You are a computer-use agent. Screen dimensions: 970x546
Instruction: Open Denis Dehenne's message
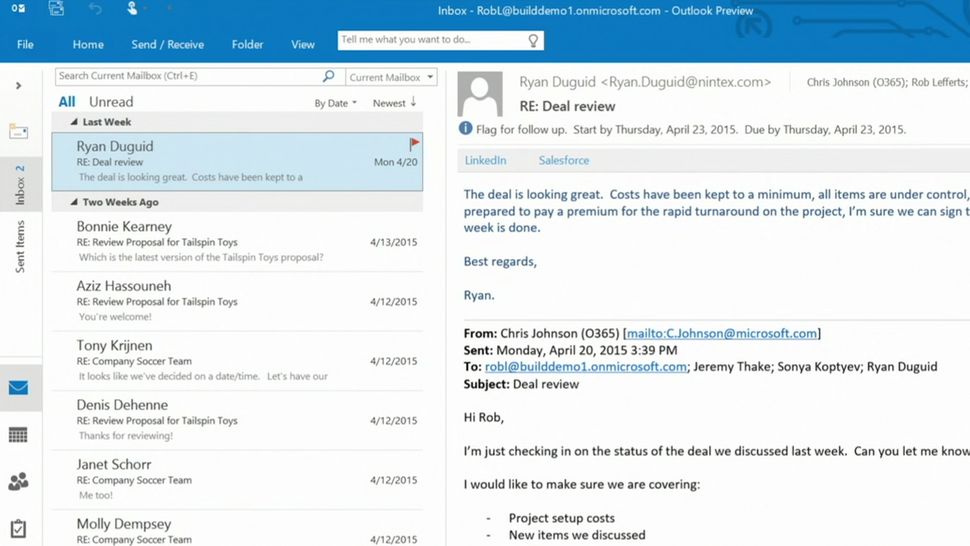coord(238,420)
